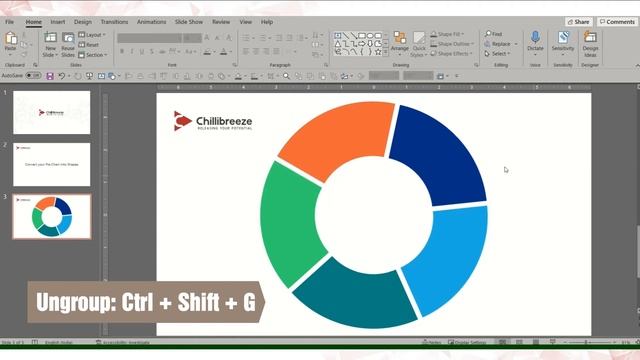Screen dimensions: 640x360
Task: Click the Share button
Action: pos(578,22)
